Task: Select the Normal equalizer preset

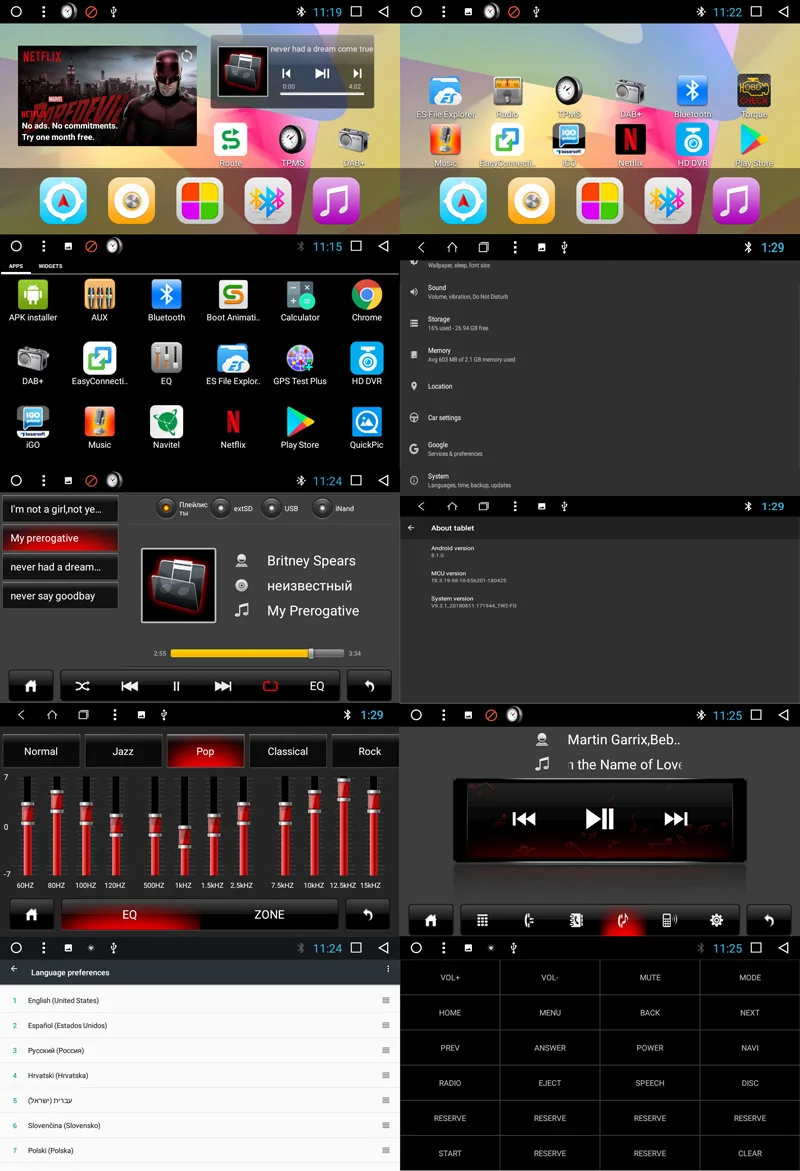Action: (41, 751)
